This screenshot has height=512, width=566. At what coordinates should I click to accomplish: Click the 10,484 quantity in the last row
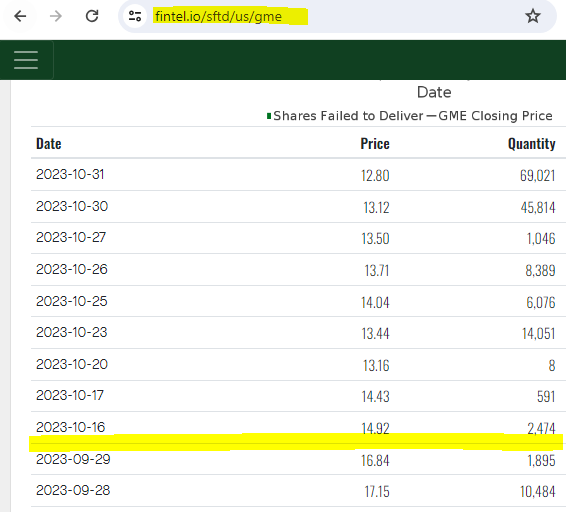(x=537, y=491)
